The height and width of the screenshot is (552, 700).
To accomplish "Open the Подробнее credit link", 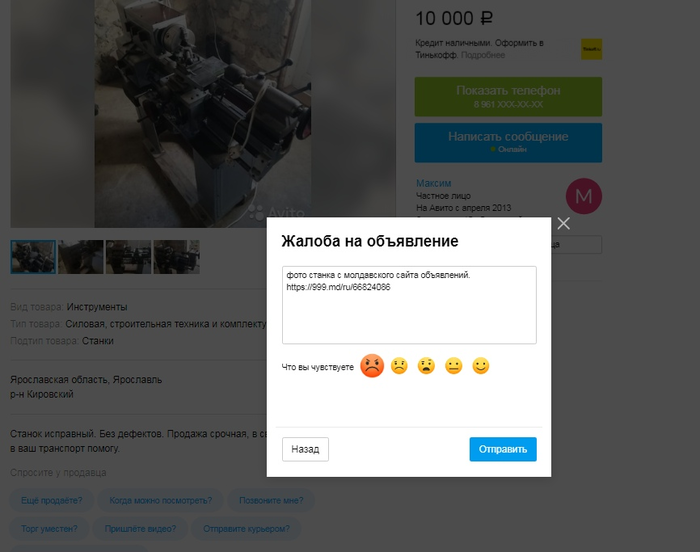I will click(483, 55).
